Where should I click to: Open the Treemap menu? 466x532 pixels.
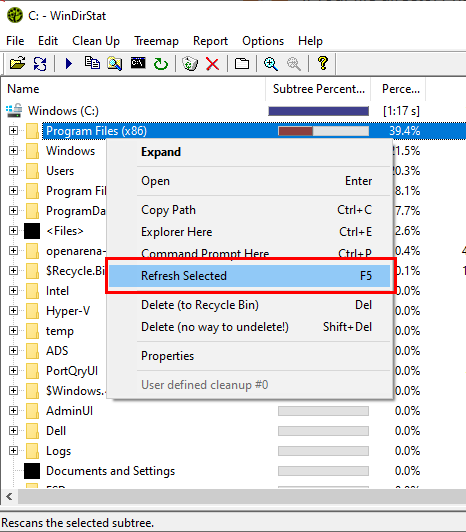[156, 41]
